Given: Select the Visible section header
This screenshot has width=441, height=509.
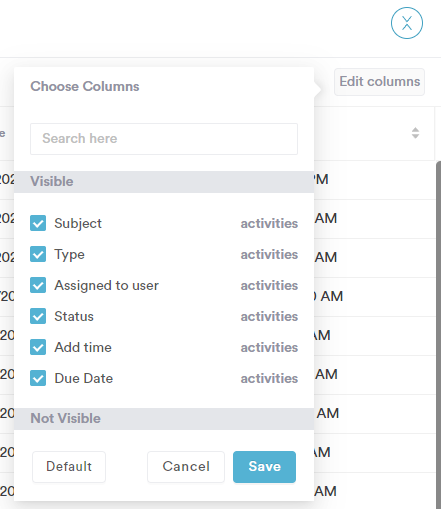Looking at the screenshot, I should tap(164, 182).
